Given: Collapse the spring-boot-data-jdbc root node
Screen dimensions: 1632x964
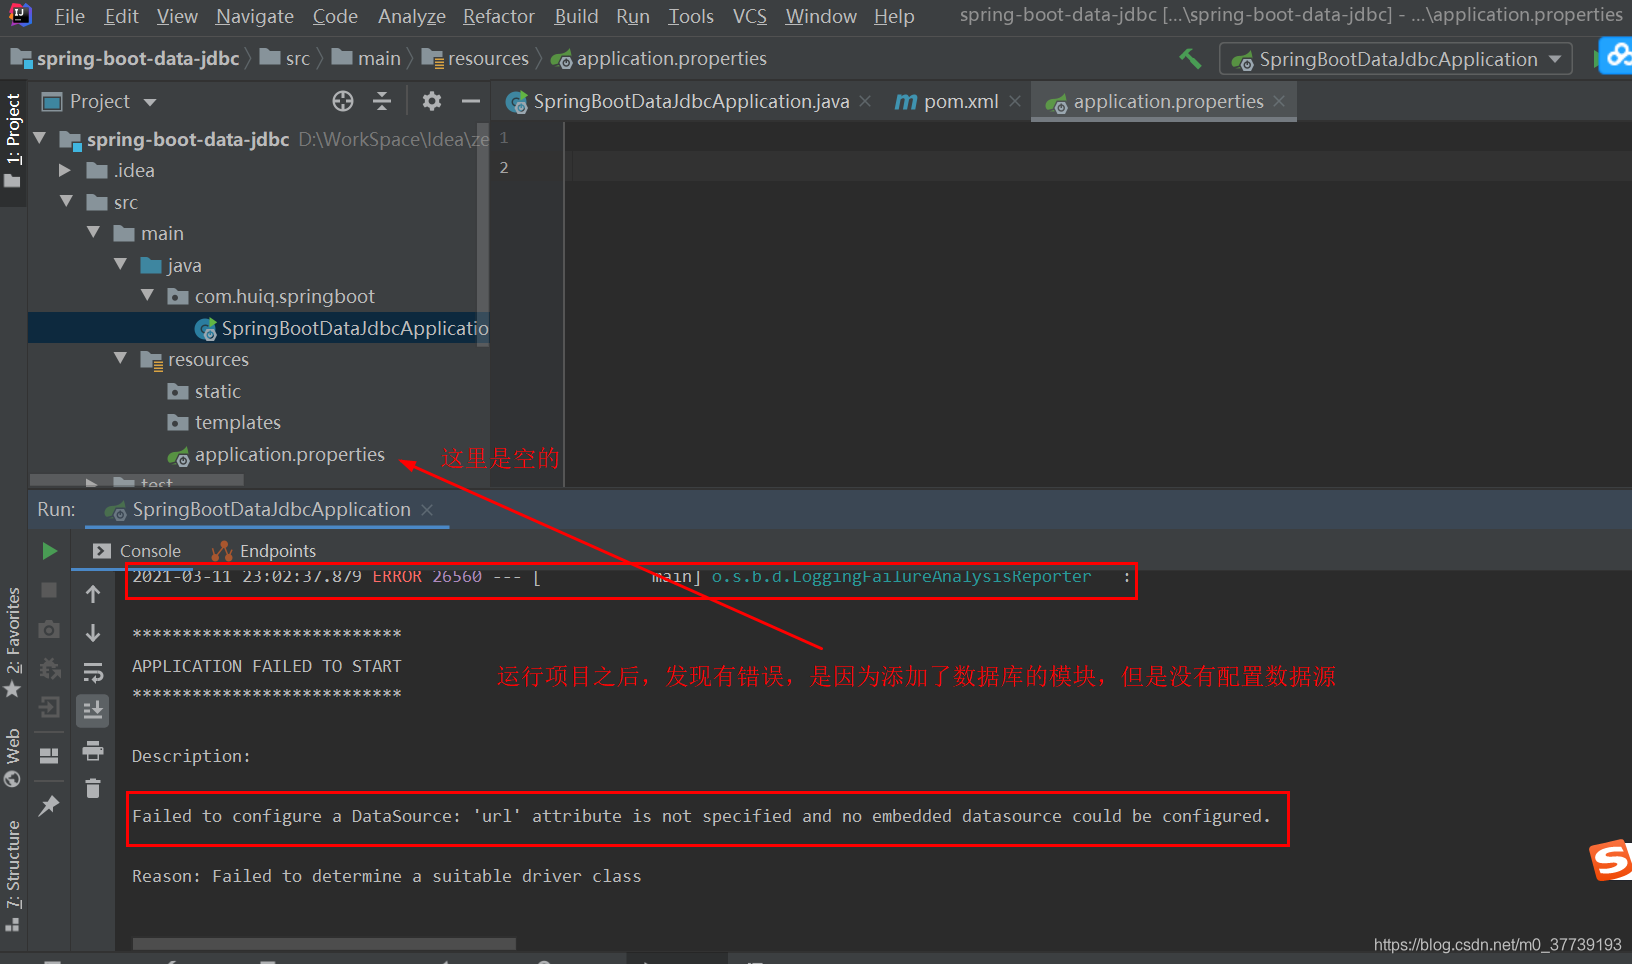Looking at the screenshot, I should click(x=40, y=138).
